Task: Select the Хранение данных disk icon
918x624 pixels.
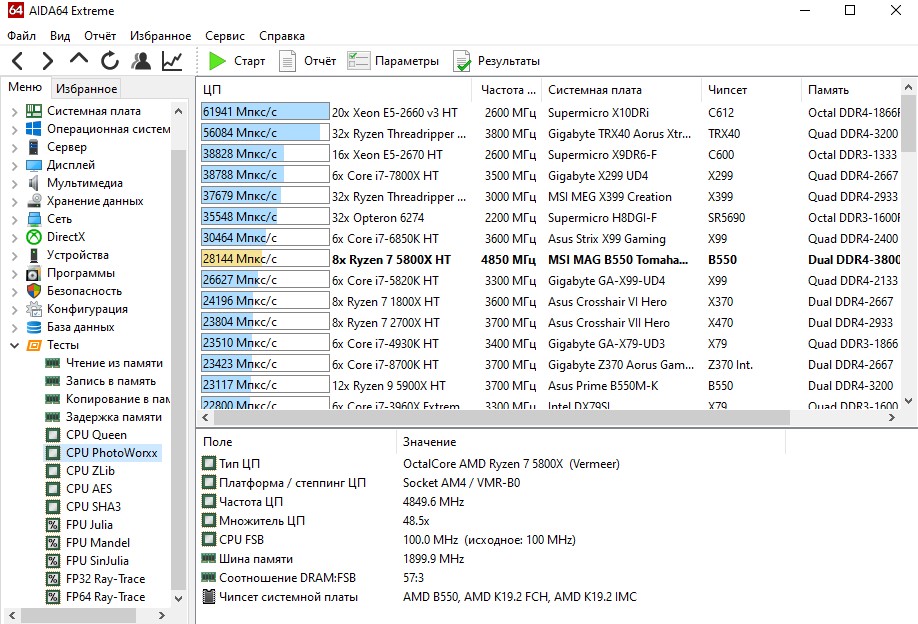Action: pyautogui.click(x=34, y=201)
